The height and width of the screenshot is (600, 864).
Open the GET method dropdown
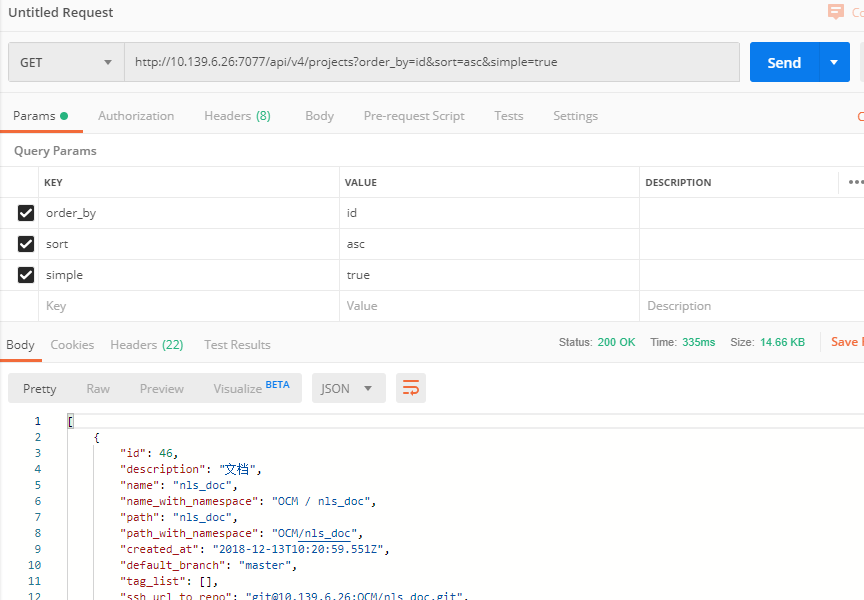pyautogui.click(x=66, y=62)
